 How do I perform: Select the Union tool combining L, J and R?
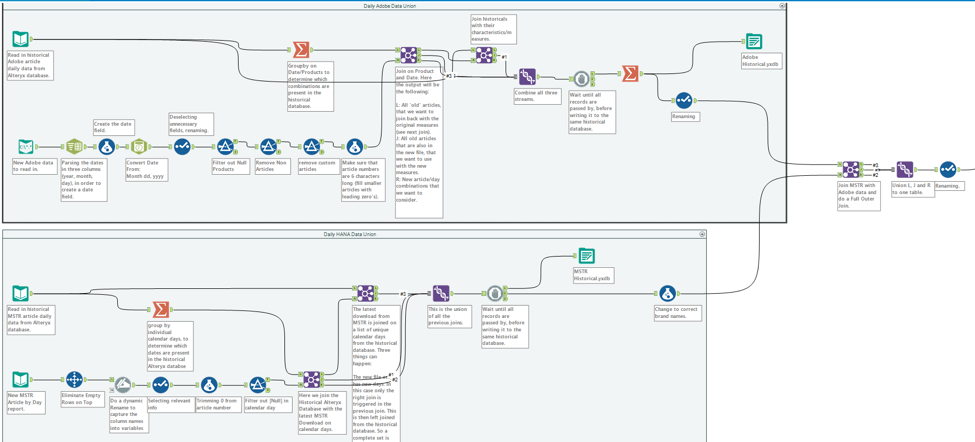point(904,168)
